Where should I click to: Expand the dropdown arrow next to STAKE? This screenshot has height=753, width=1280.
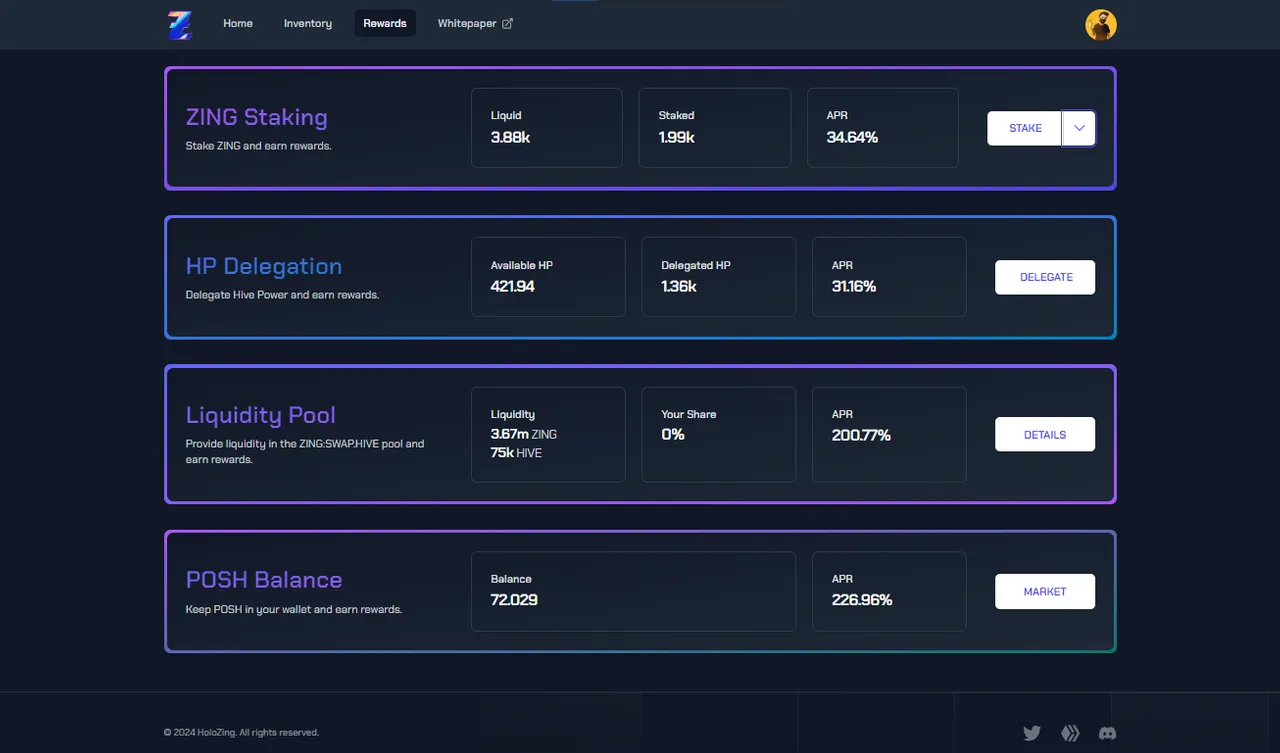click(1079, 128)
